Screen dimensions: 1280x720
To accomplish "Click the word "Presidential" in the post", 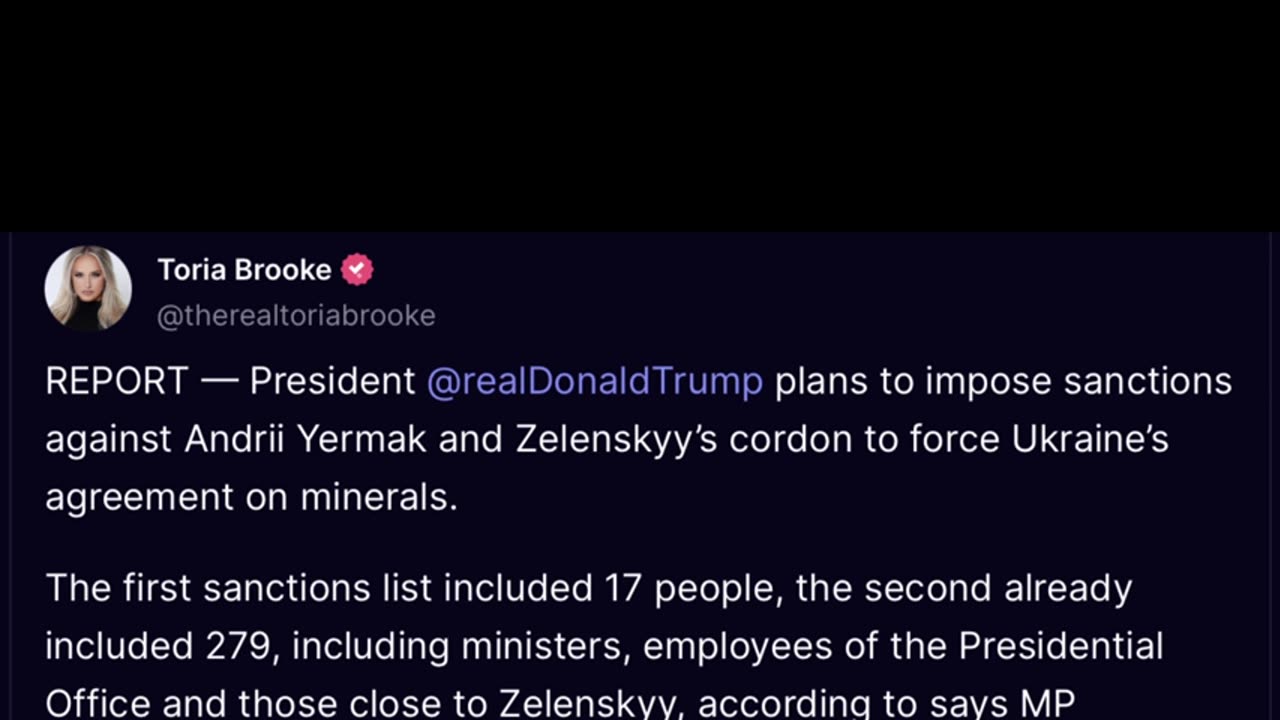I will point(1060,646).
